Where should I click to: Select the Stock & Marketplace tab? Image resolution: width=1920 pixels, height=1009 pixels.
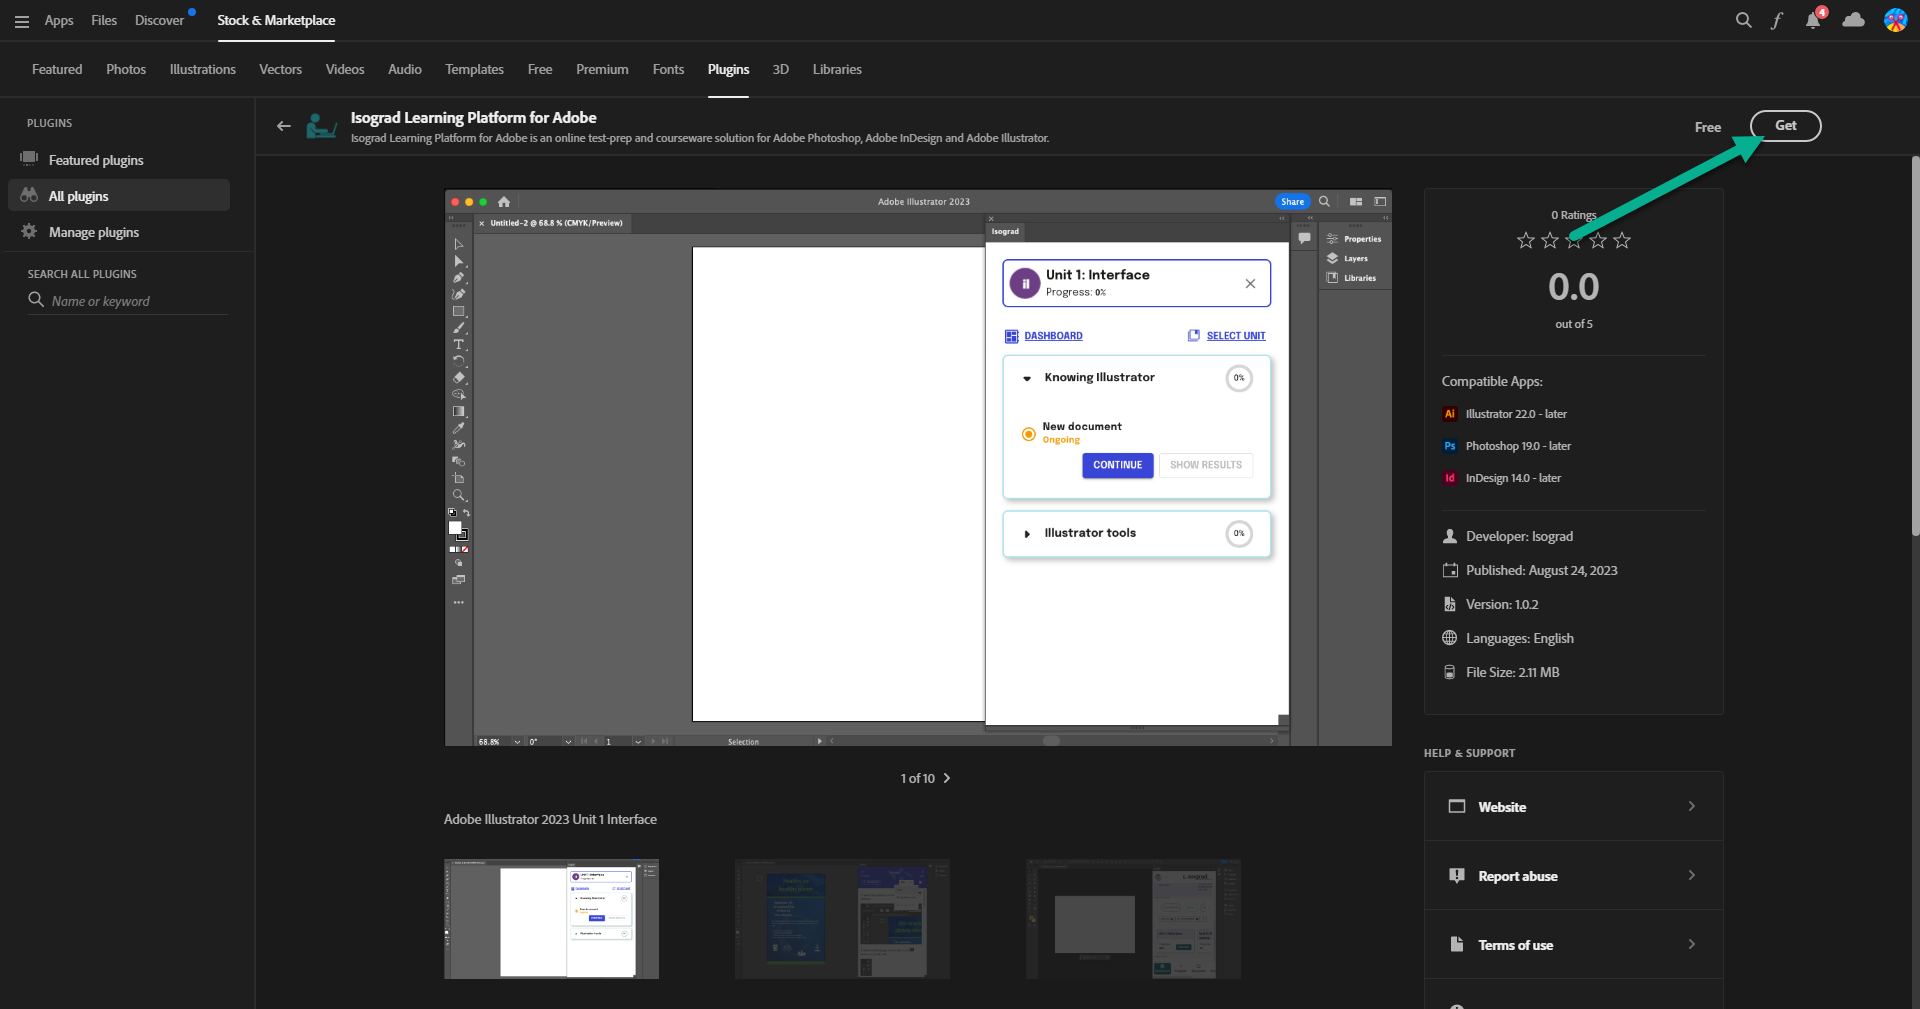click(276, 20)
